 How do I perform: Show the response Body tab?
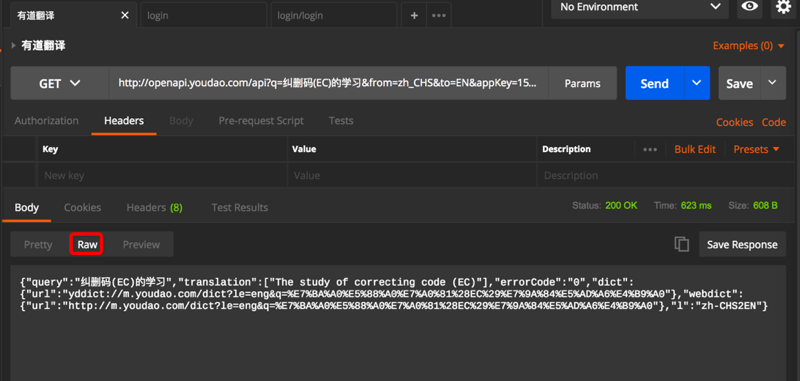27,208
